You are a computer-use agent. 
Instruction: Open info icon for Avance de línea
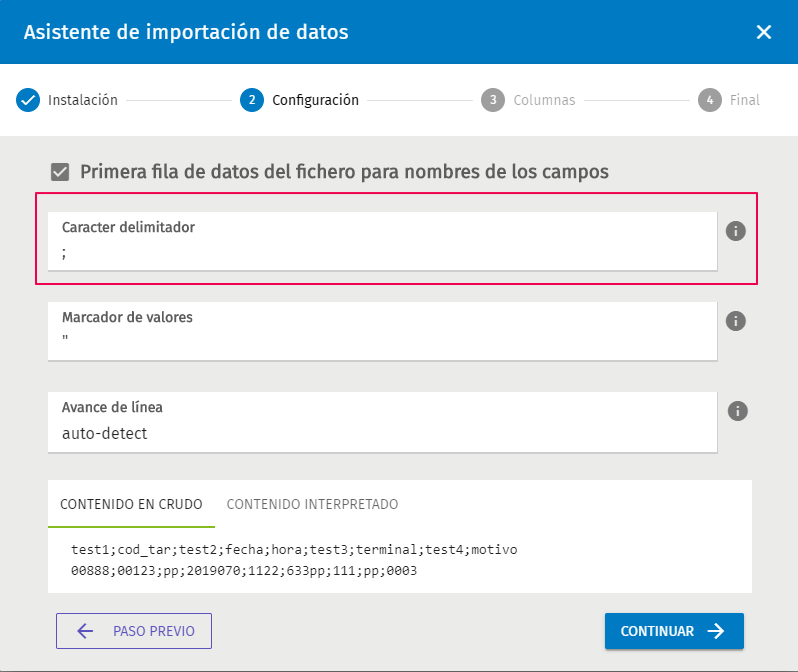pos(737,411)
